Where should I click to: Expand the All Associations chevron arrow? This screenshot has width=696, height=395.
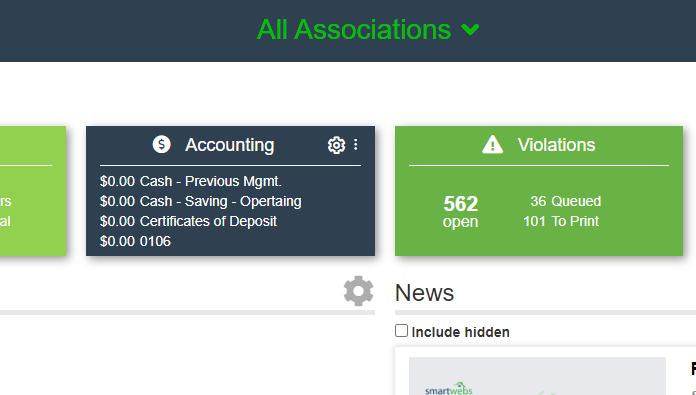coord(470,30)
